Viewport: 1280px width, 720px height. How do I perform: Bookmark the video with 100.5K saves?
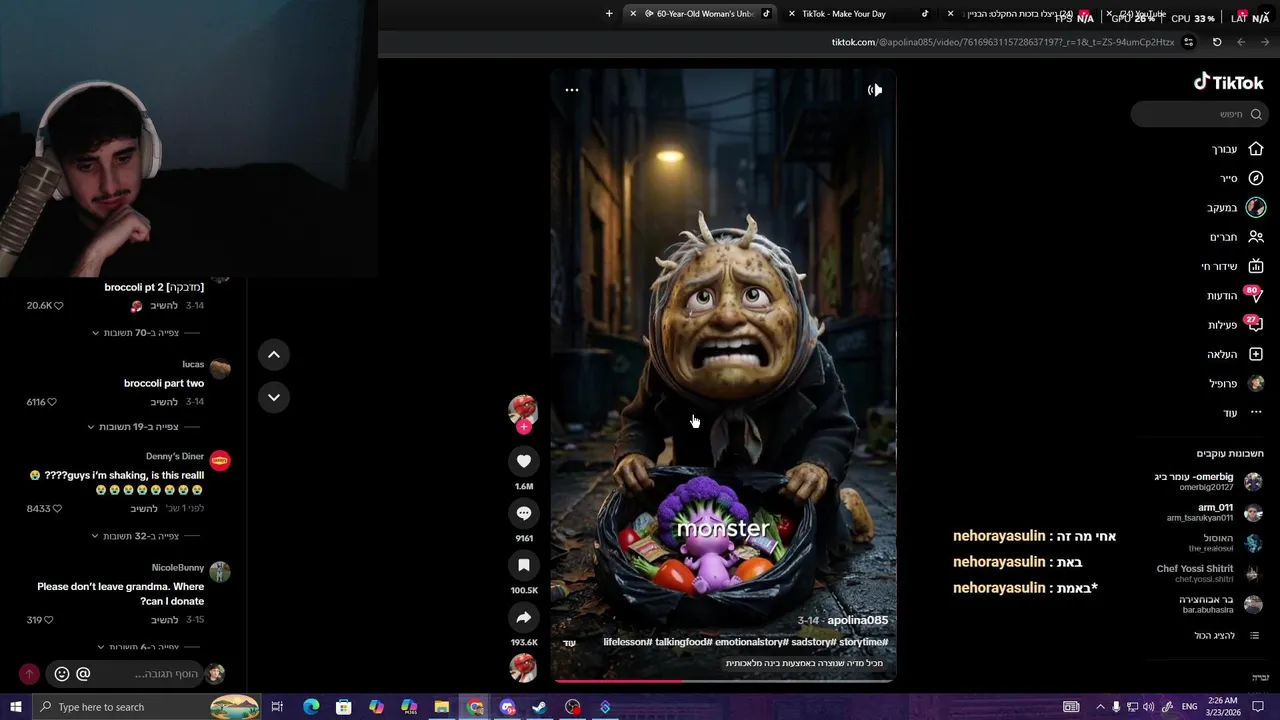point(523,565)
